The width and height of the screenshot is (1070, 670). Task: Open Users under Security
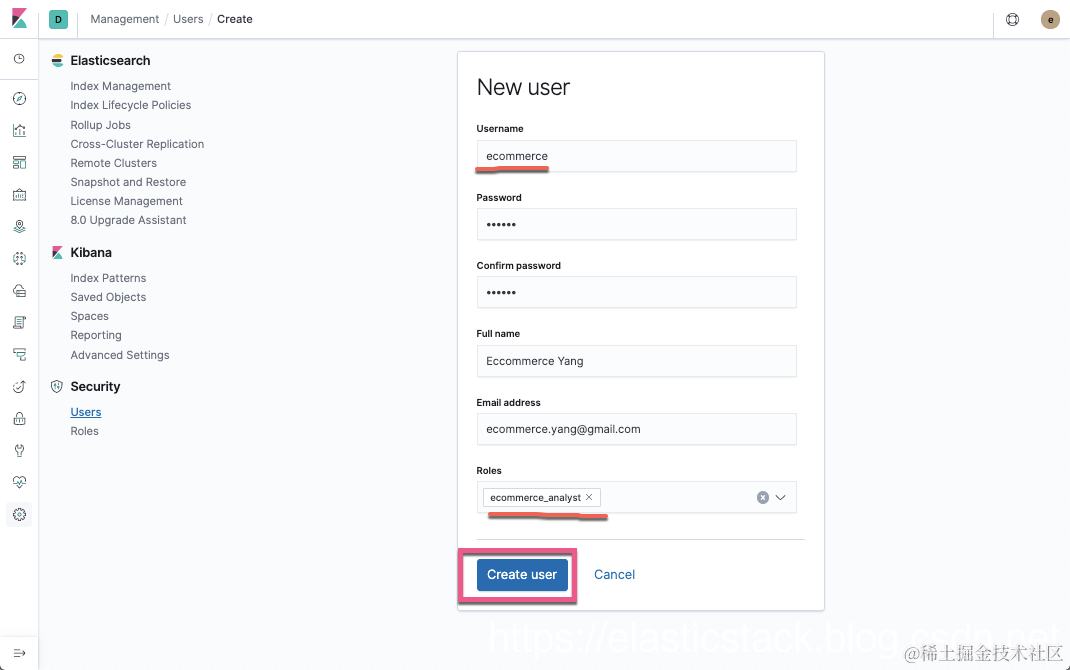coord(85,412)
